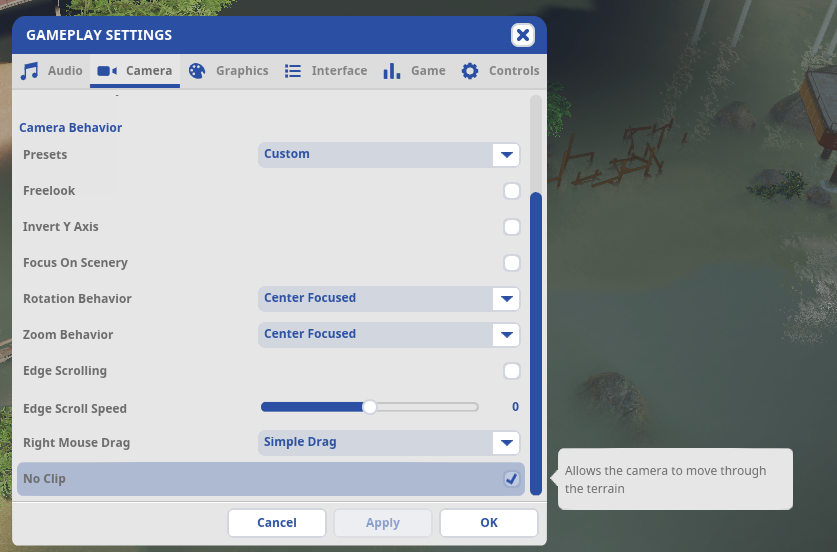
Task: Expand Right Mouse Drag dropdown
Action: click(x=389, y=443)
